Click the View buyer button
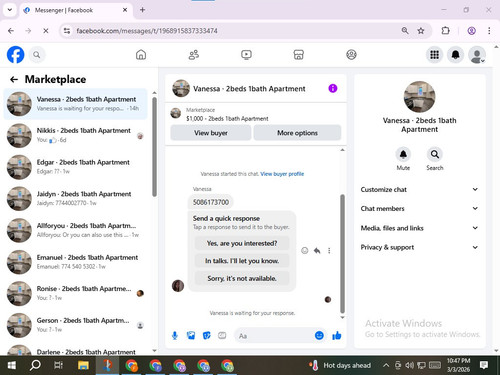This screenshot has width=500, height=375. pos(211,133)
